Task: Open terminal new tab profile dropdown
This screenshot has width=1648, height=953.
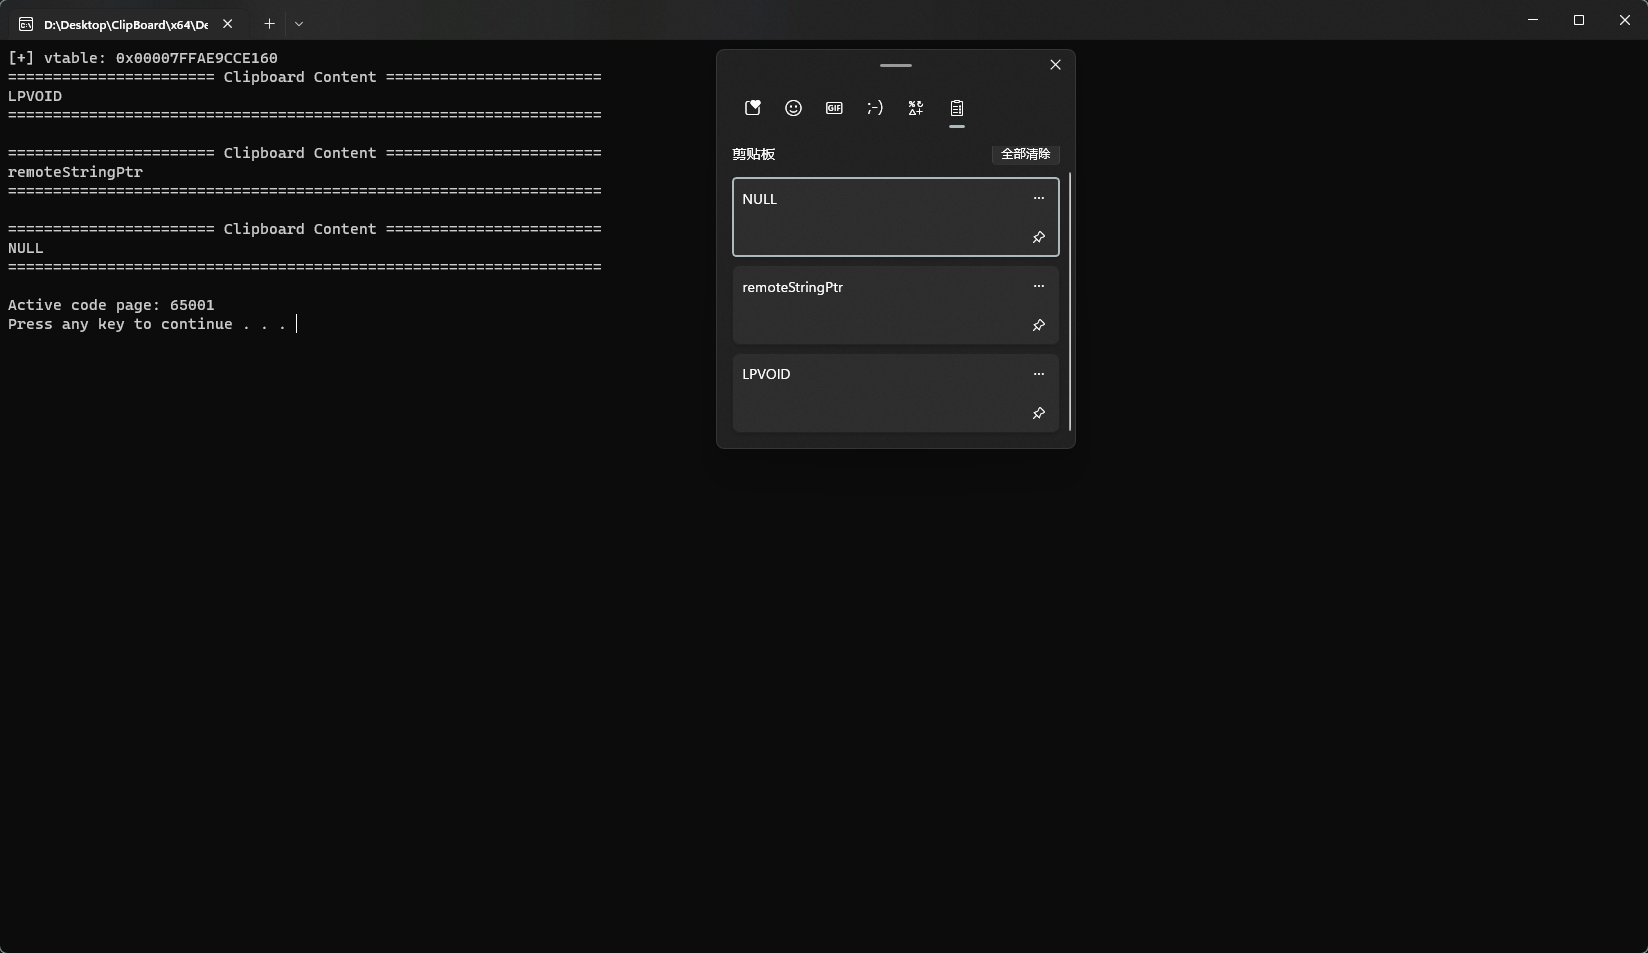Action: pos(299,23)
